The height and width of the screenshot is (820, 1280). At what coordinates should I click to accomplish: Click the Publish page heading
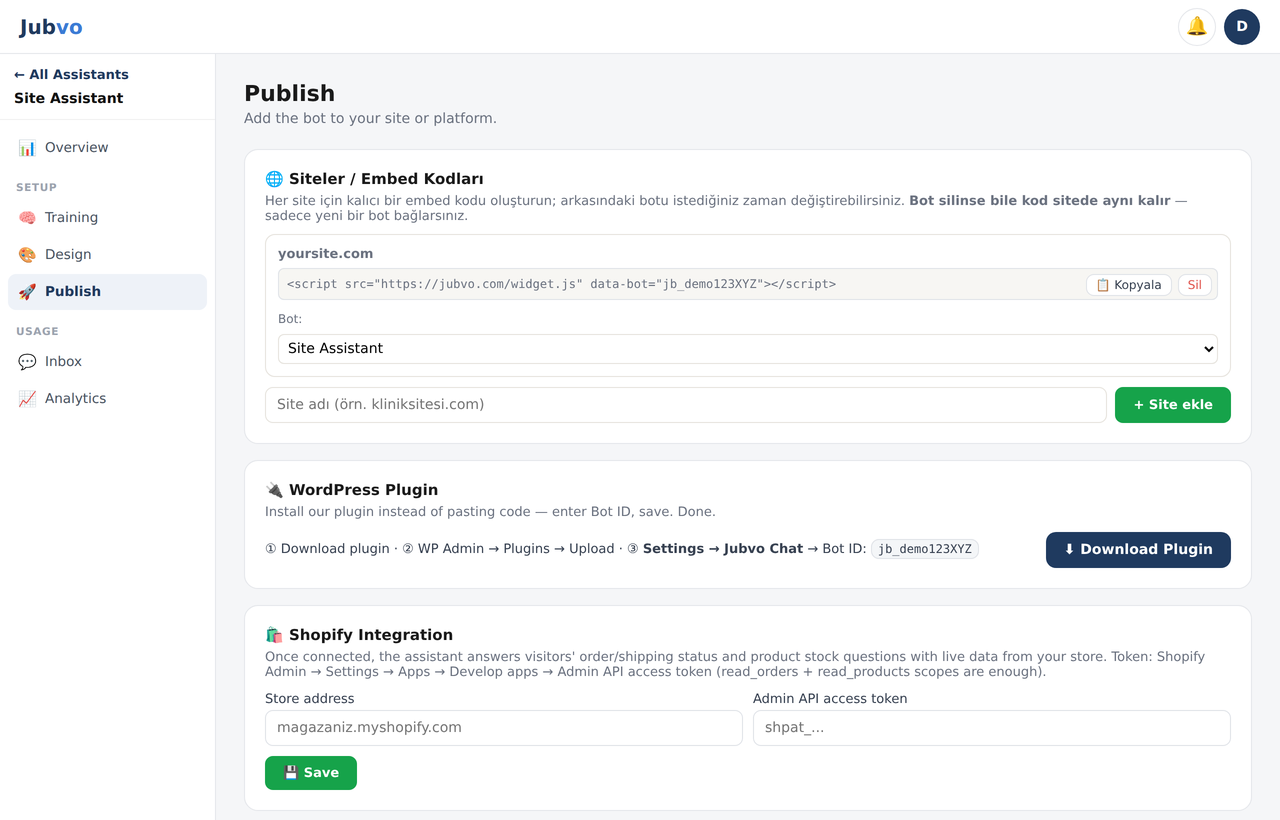[x=290, y=94]
